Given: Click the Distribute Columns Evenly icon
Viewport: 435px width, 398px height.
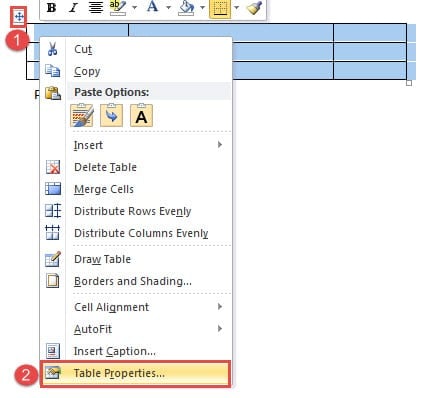Looking at the screenshot, I should pos(53,232).
